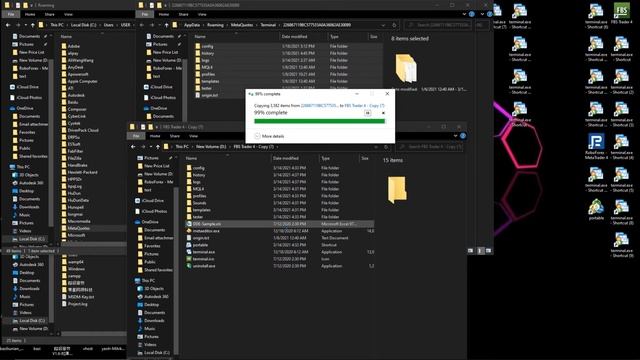
Task: Sort by Type column in FBS Trader window
Action: [325, 158]
